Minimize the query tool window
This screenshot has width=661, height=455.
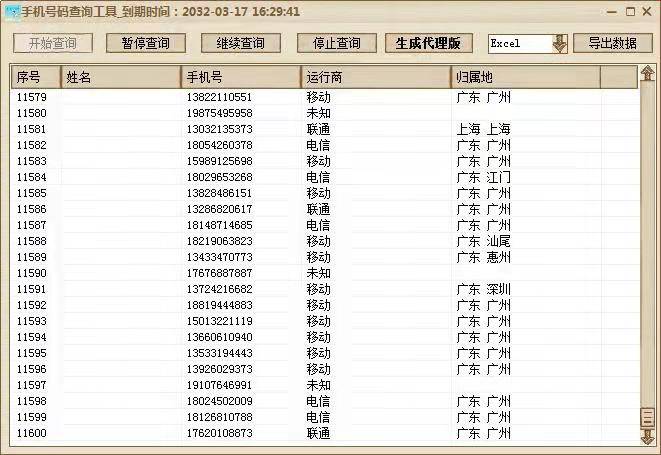point(612,12)
